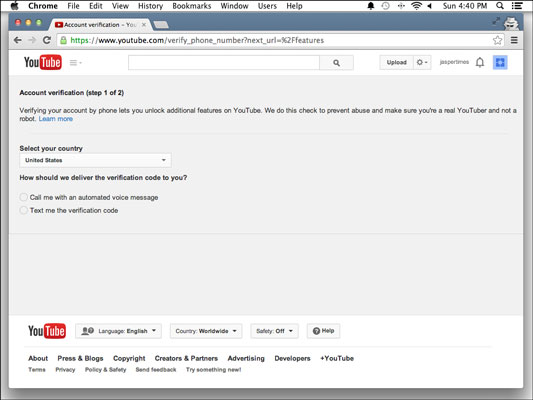Open the gear settings dropdown next to Upload
The image size is (533, 400).
(422, 63)
